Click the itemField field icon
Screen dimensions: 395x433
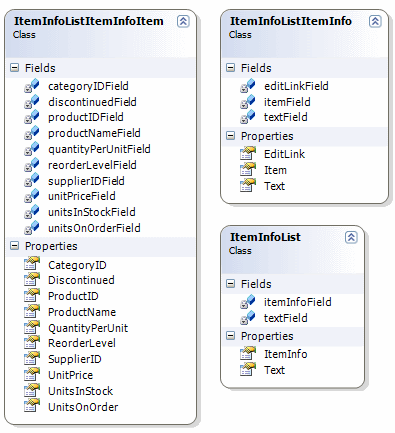(248, 102)
